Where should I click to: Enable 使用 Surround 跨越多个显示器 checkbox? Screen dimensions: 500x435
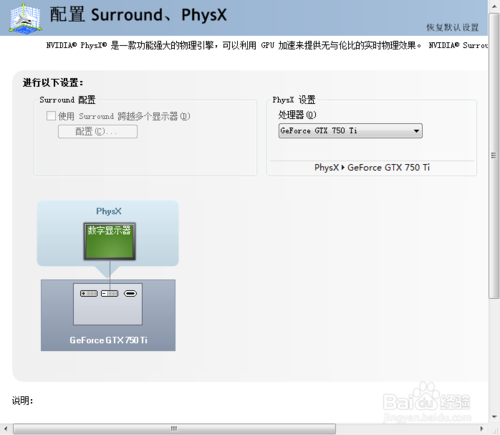coord(51,116)
